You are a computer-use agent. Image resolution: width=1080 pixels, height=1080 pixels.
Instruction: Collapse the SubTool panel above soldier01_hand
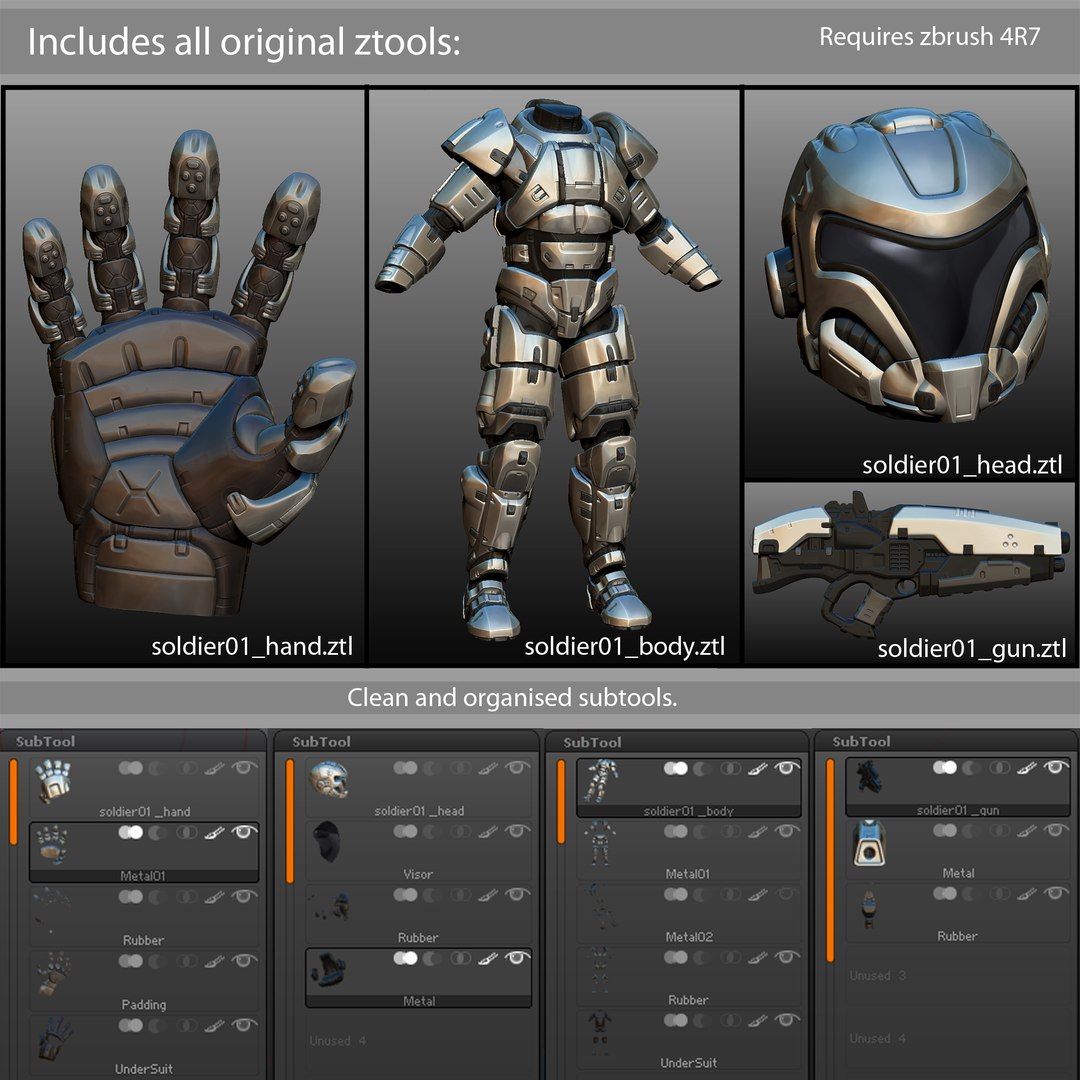(x=45, y=742)
